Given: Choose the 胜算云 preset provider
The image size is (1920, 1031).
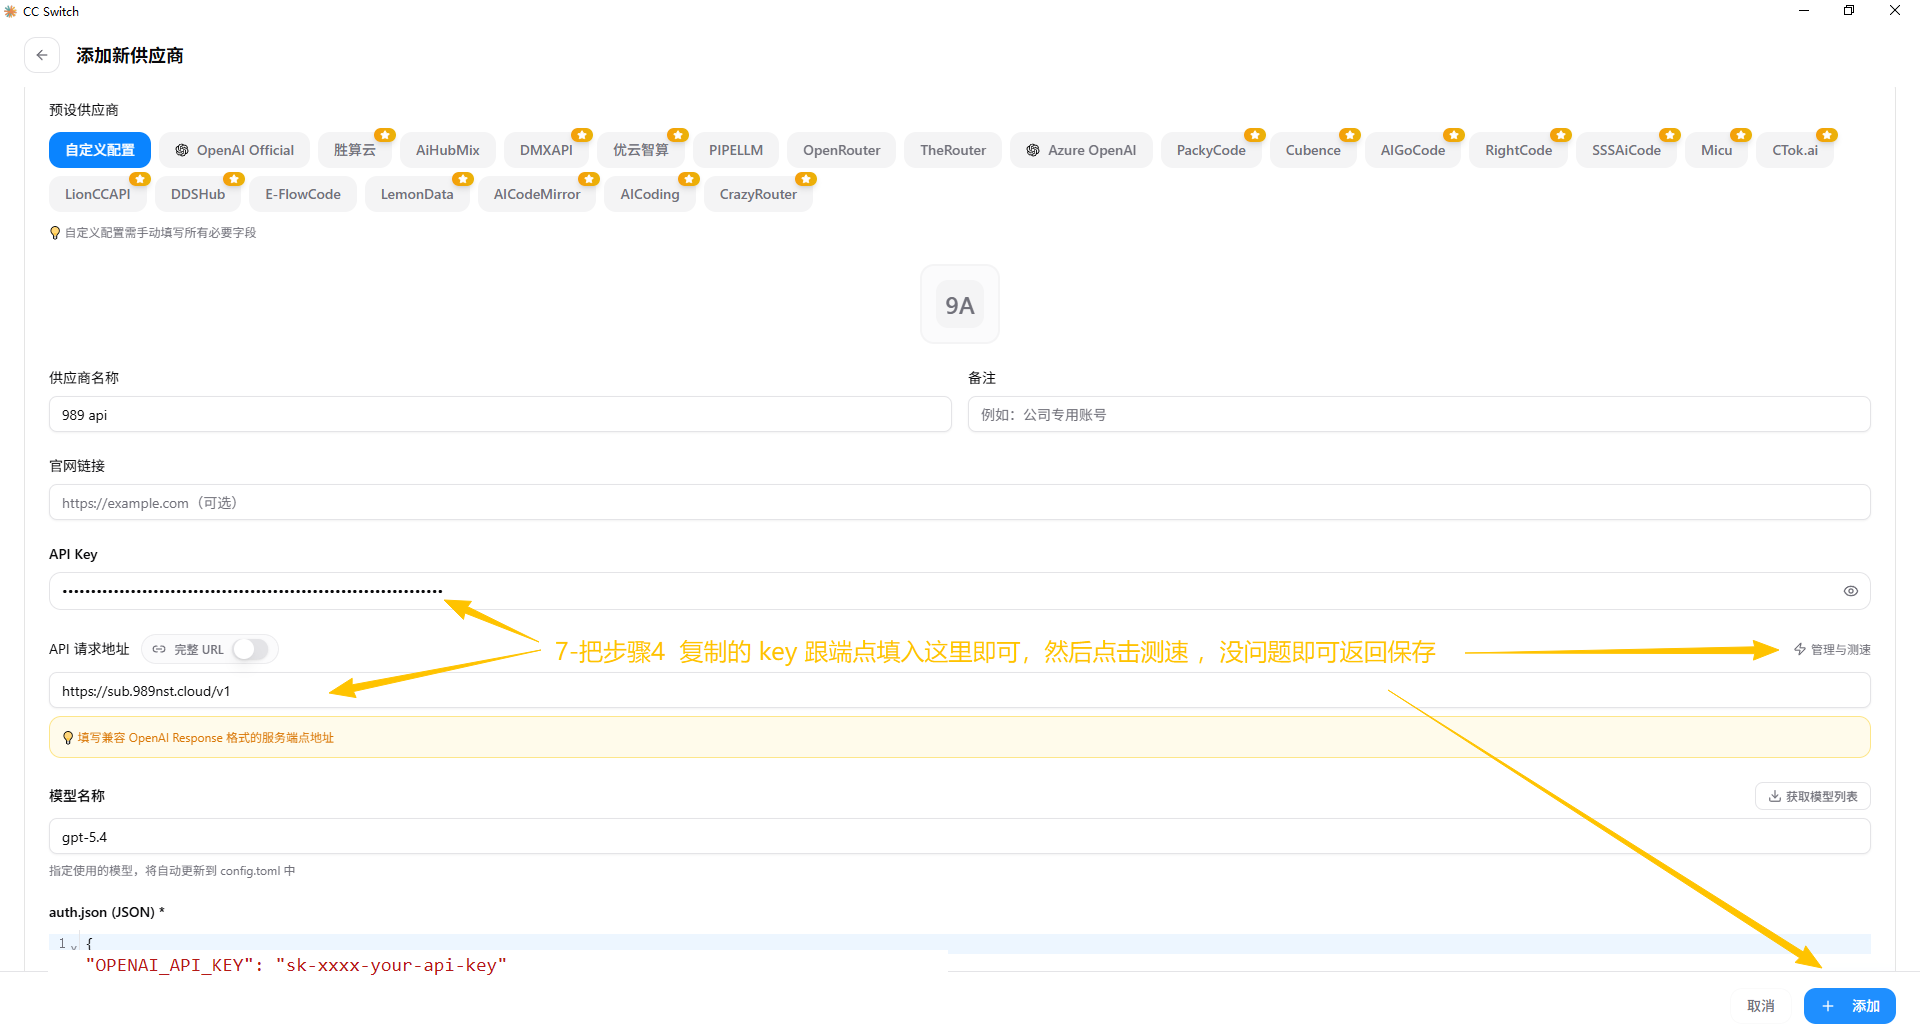Looking at the screenshot, I should [355, 150].
